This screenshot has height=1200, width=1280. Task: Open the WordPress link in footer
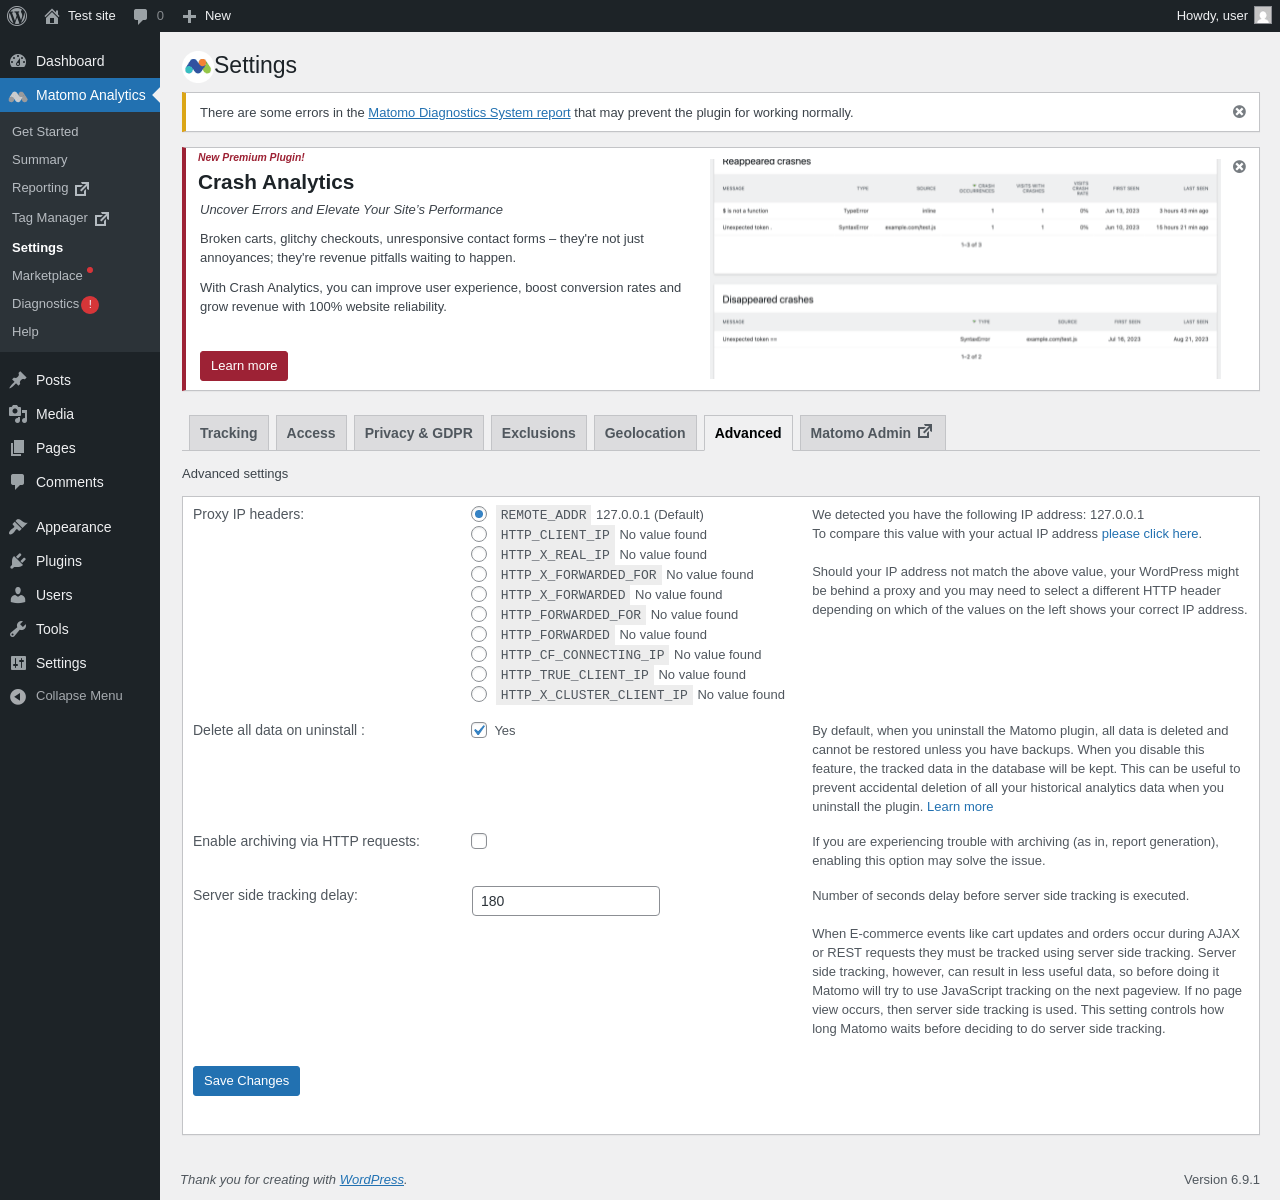point(372,1180)
